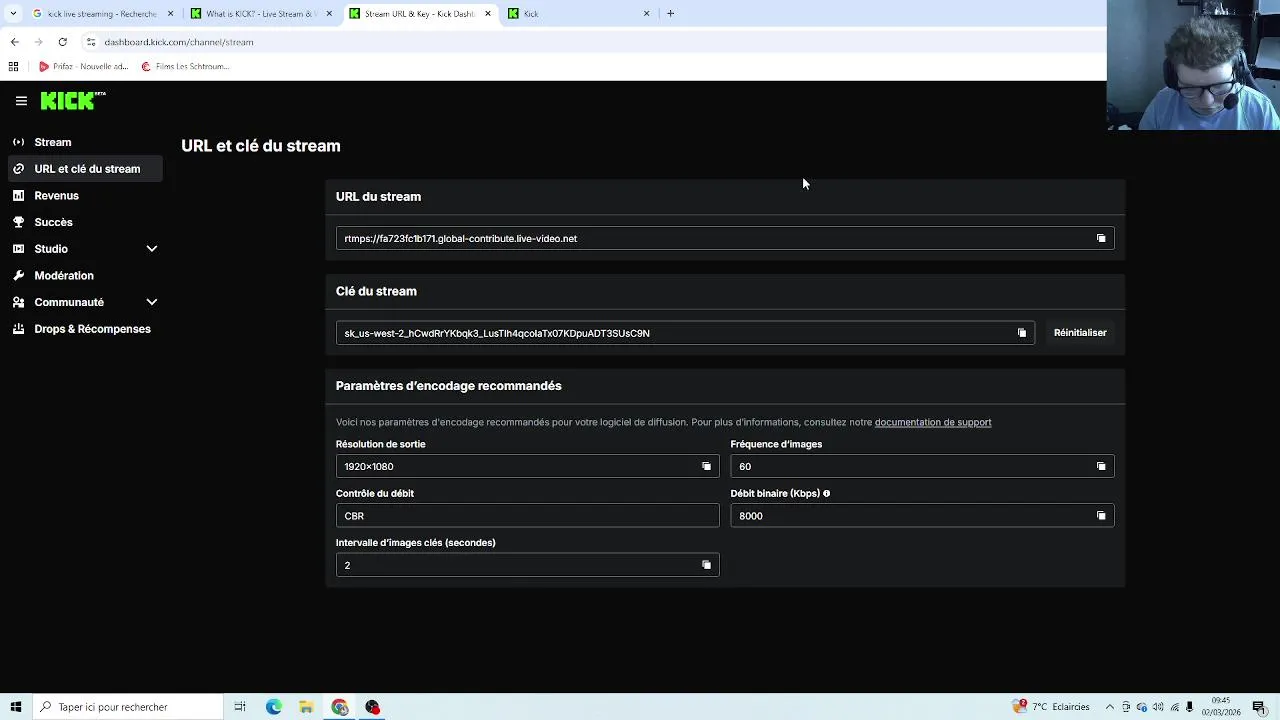Reload the page with browser refresh icon

click(62, 42)
